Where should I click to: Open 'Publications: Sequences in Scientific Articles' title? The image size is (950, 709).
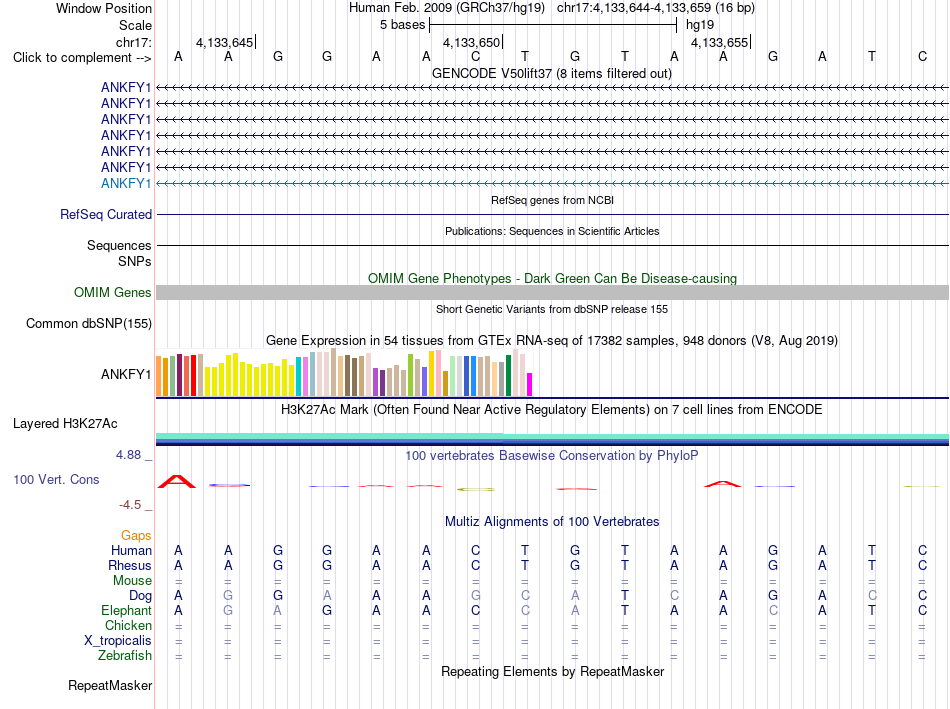(x=552, y=231)
